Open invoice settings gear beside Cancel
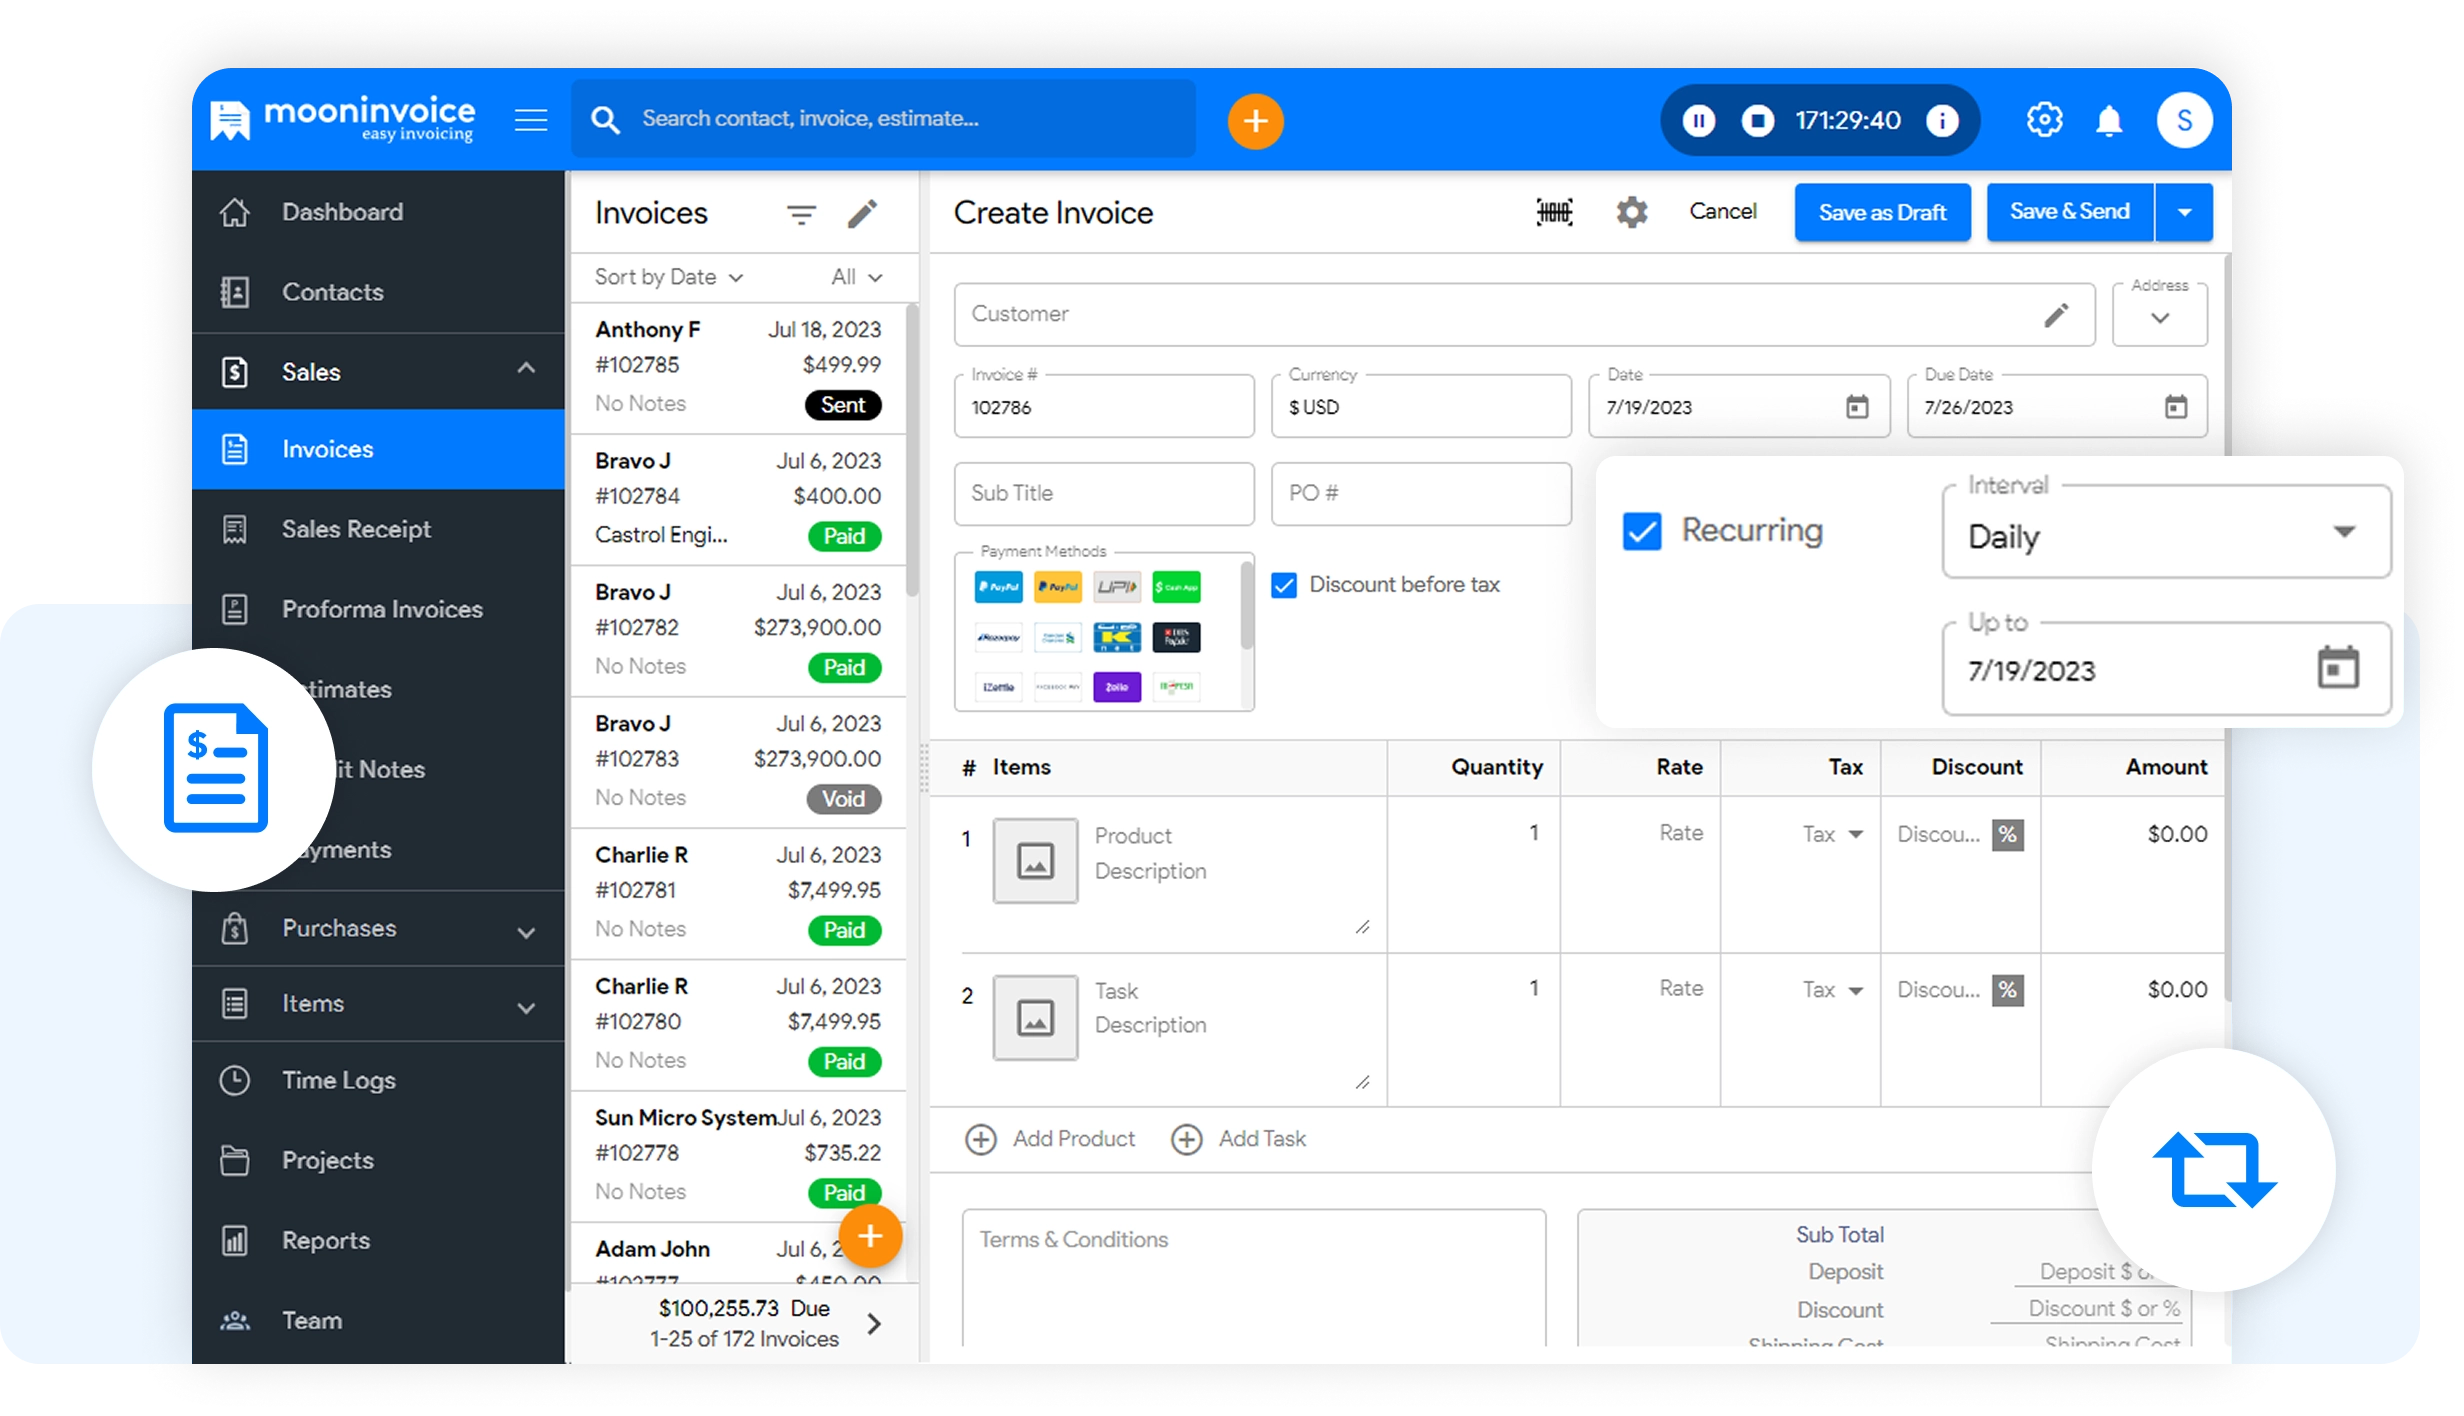The height and width of the screenshot is (1416, 2464). [1631, 212]
